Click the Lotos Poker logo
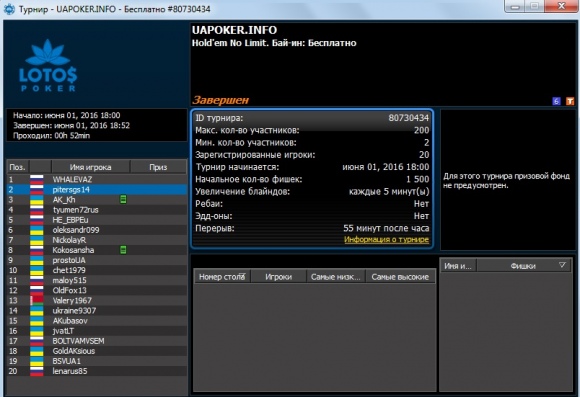This screenshot has width=580, height=397. pos(48,65)
